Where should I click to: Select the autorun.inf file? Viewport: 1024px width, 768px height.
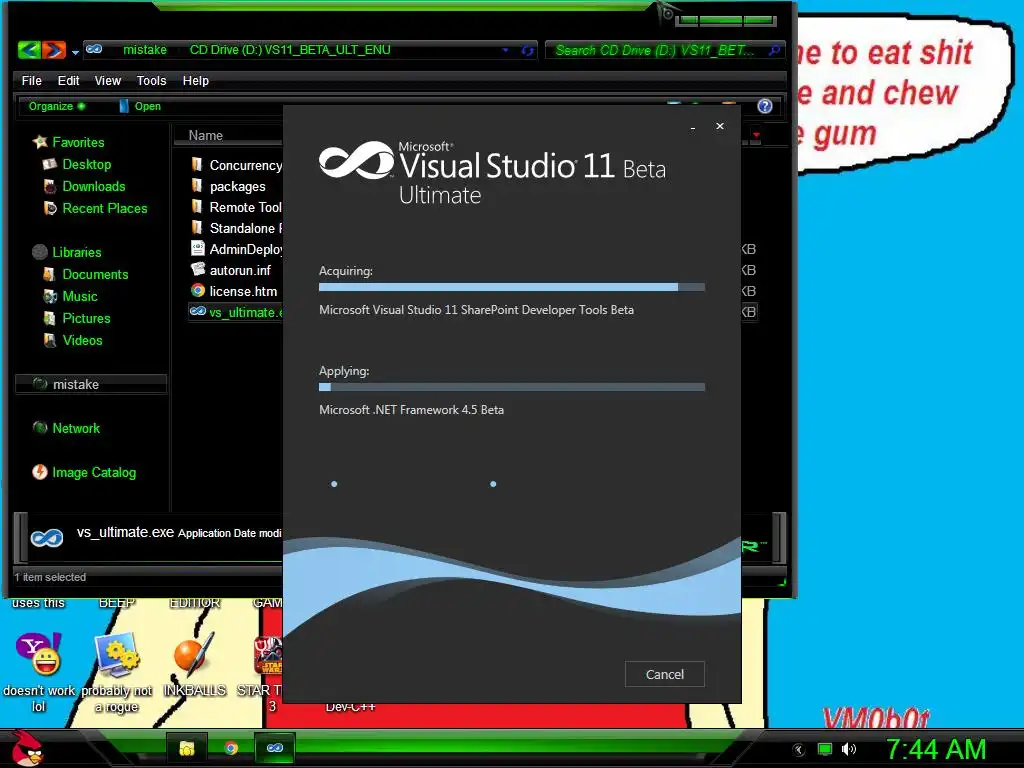(x=240, y=270)
